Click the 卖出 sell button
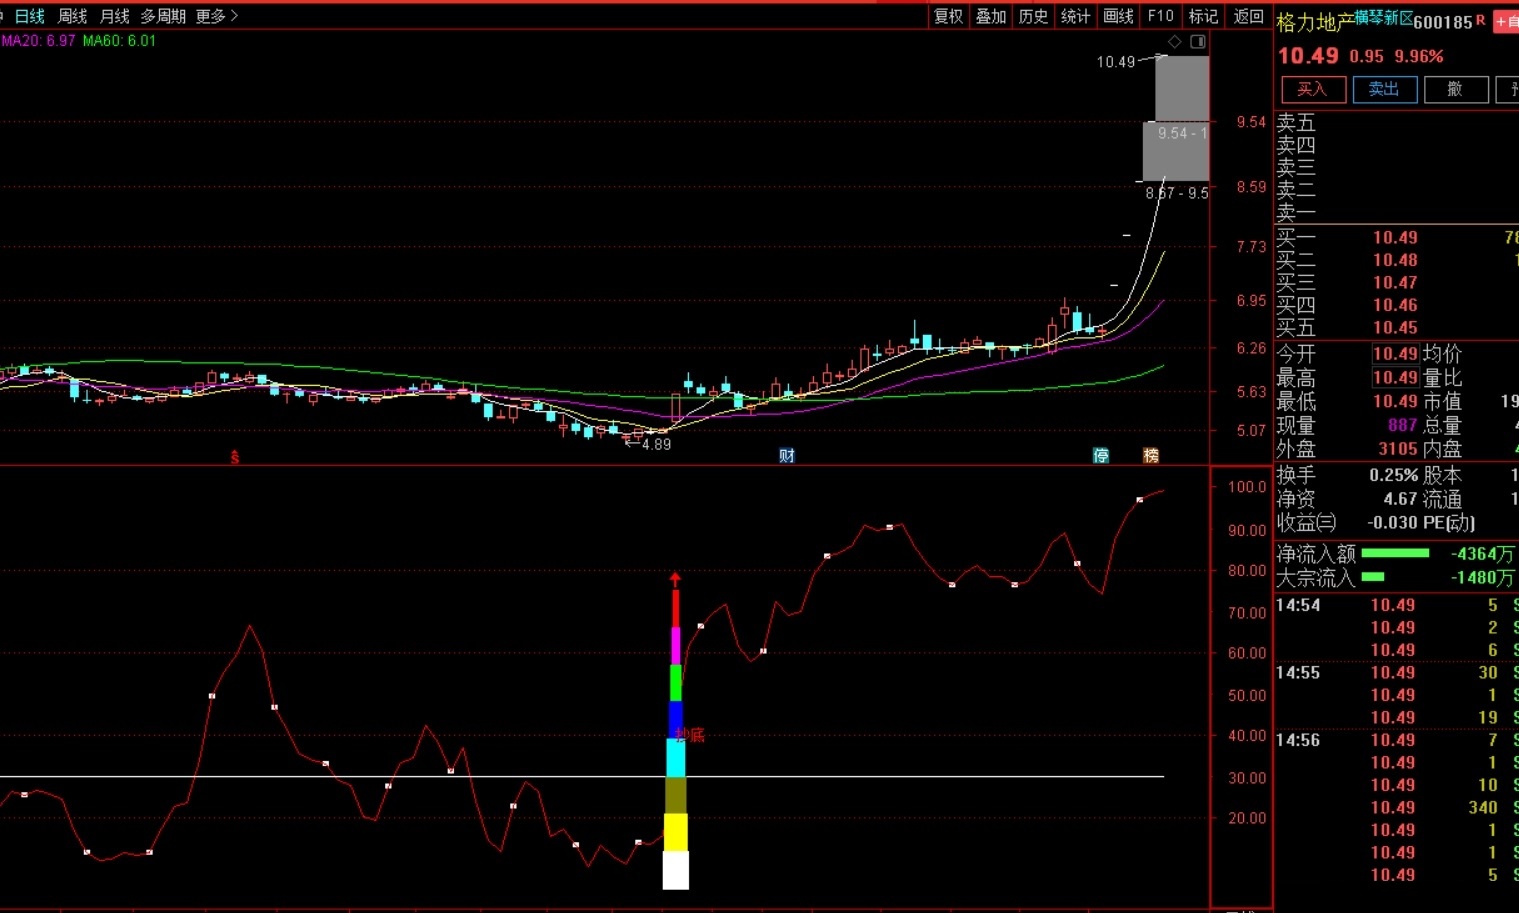The width and height of the screenshot is (1519, 913). point(1384,89)
